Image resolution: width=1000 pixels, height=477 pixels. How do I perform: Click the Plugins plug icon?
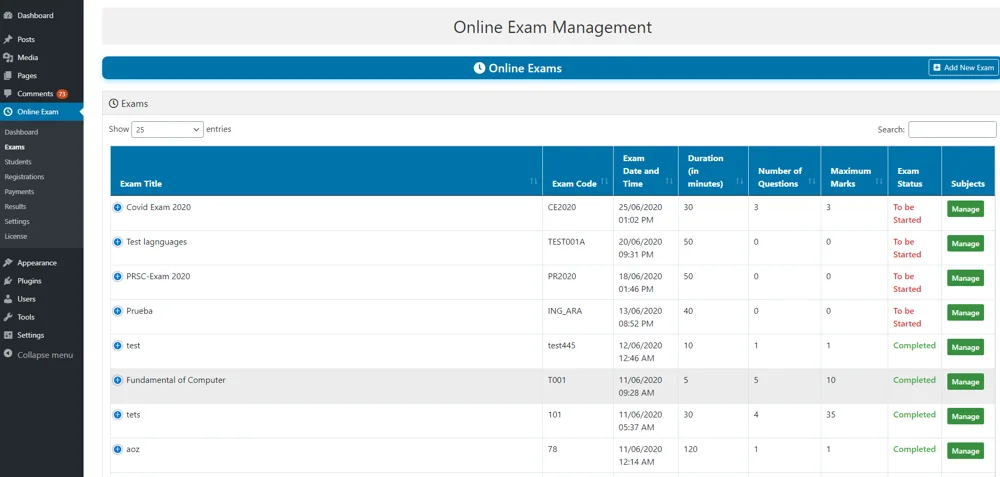pos(8,281)
